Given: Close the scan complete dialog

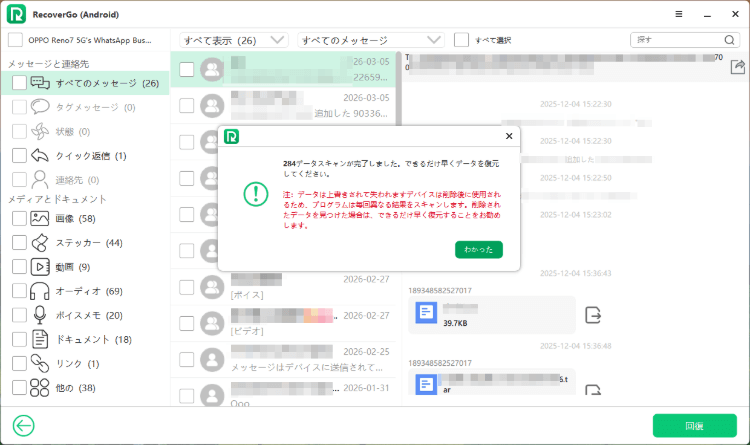Looking at the screenshot, I should coord(509,136).
